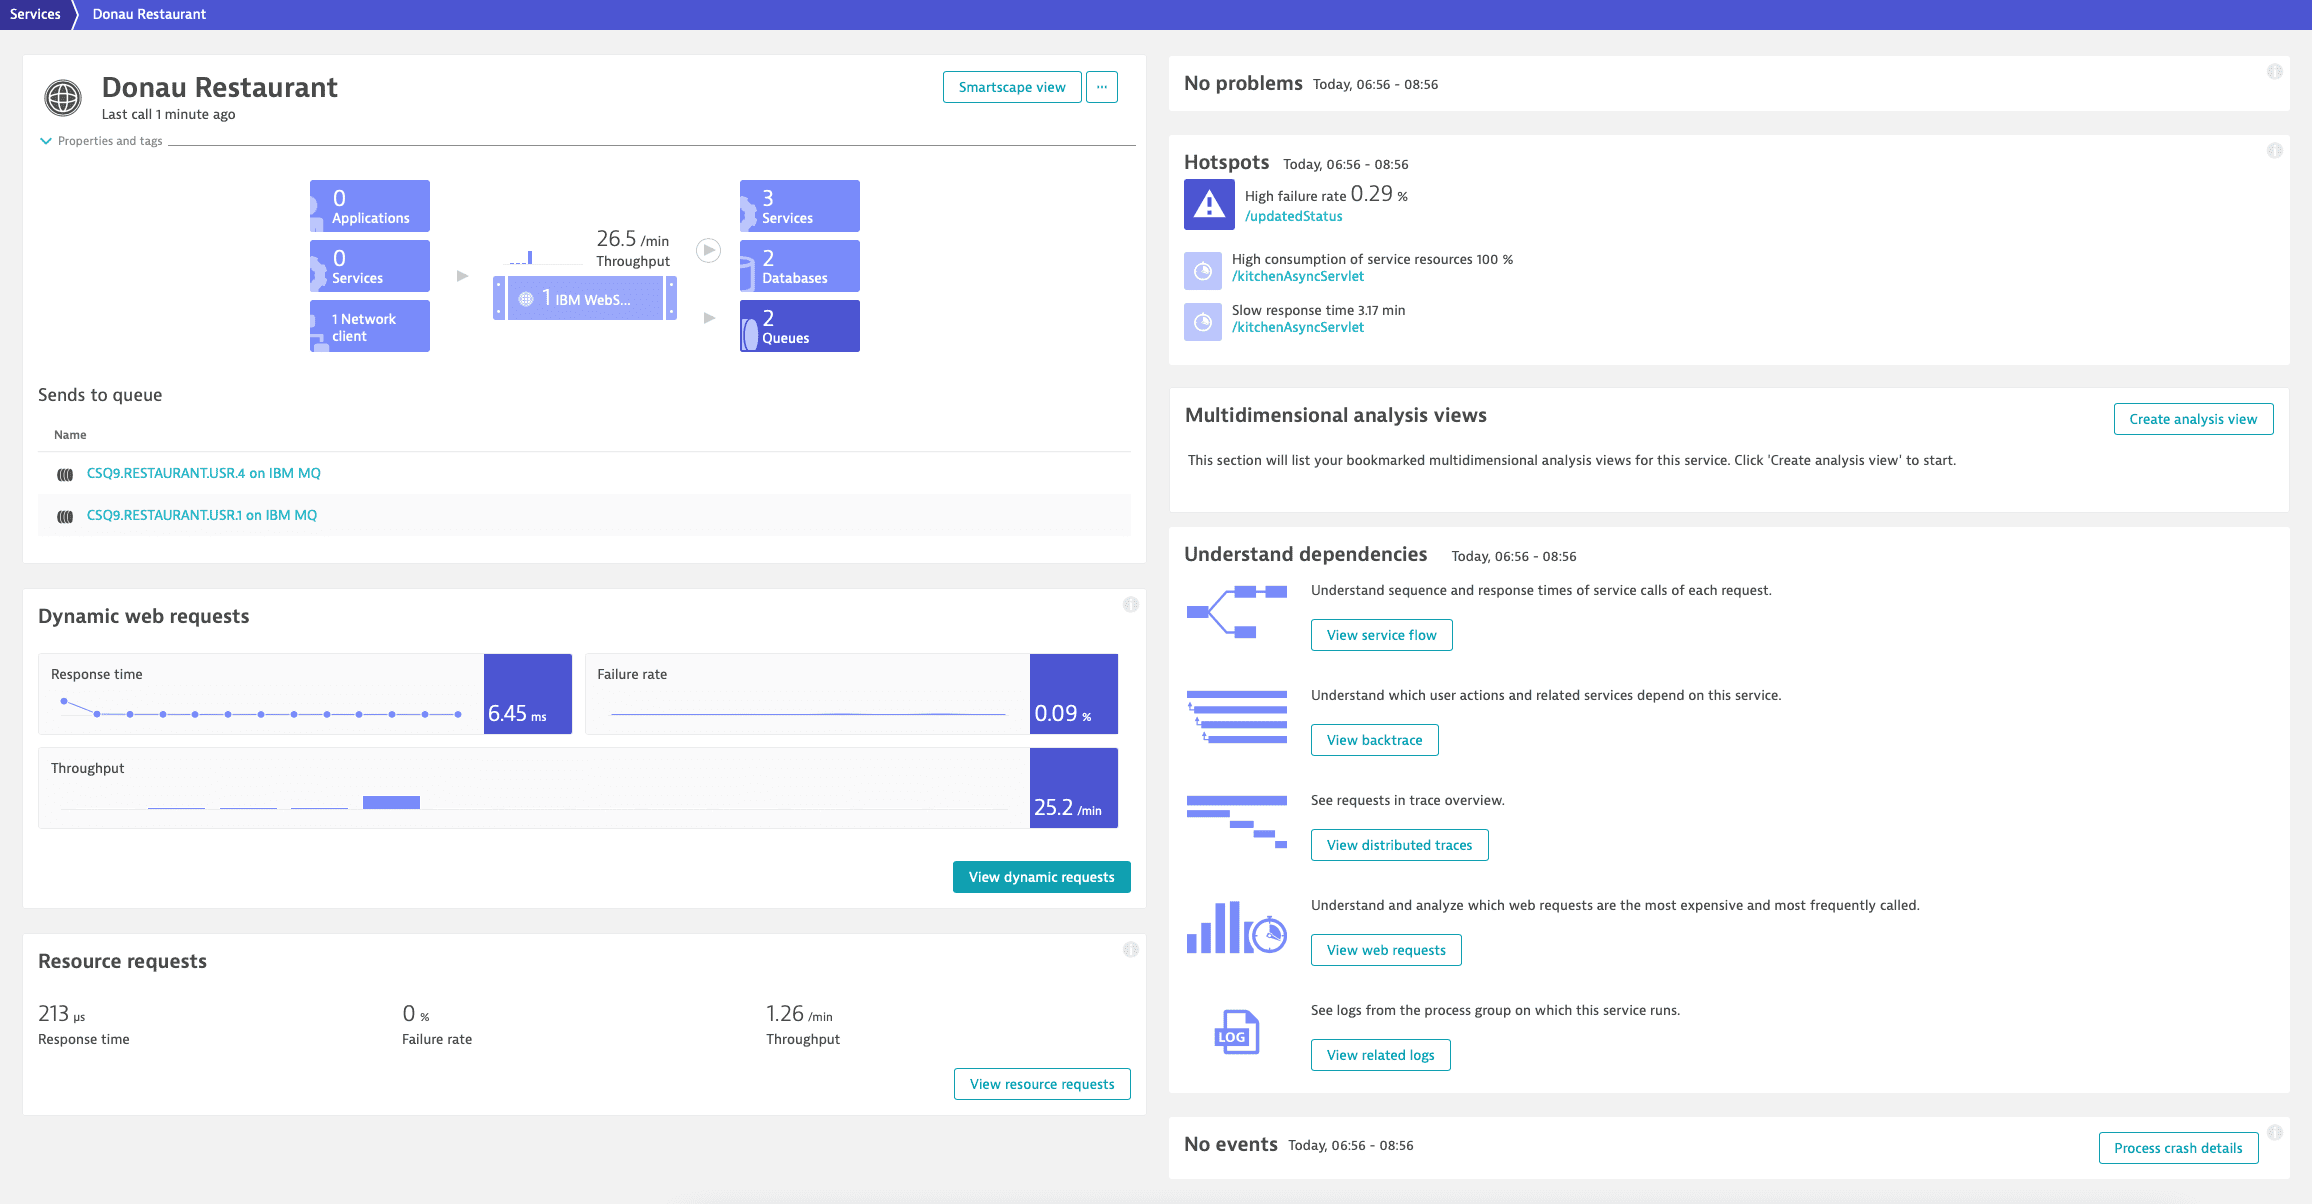Select Donau Restaurant breadcrumb item
2312x1204 pixels.
[x=149, y=14]
